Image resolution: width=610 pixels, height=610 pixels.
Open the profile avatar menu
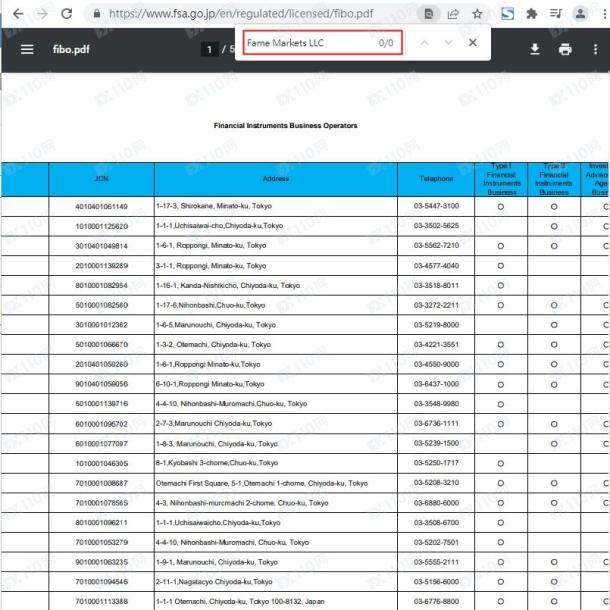[x=580, y=14]
